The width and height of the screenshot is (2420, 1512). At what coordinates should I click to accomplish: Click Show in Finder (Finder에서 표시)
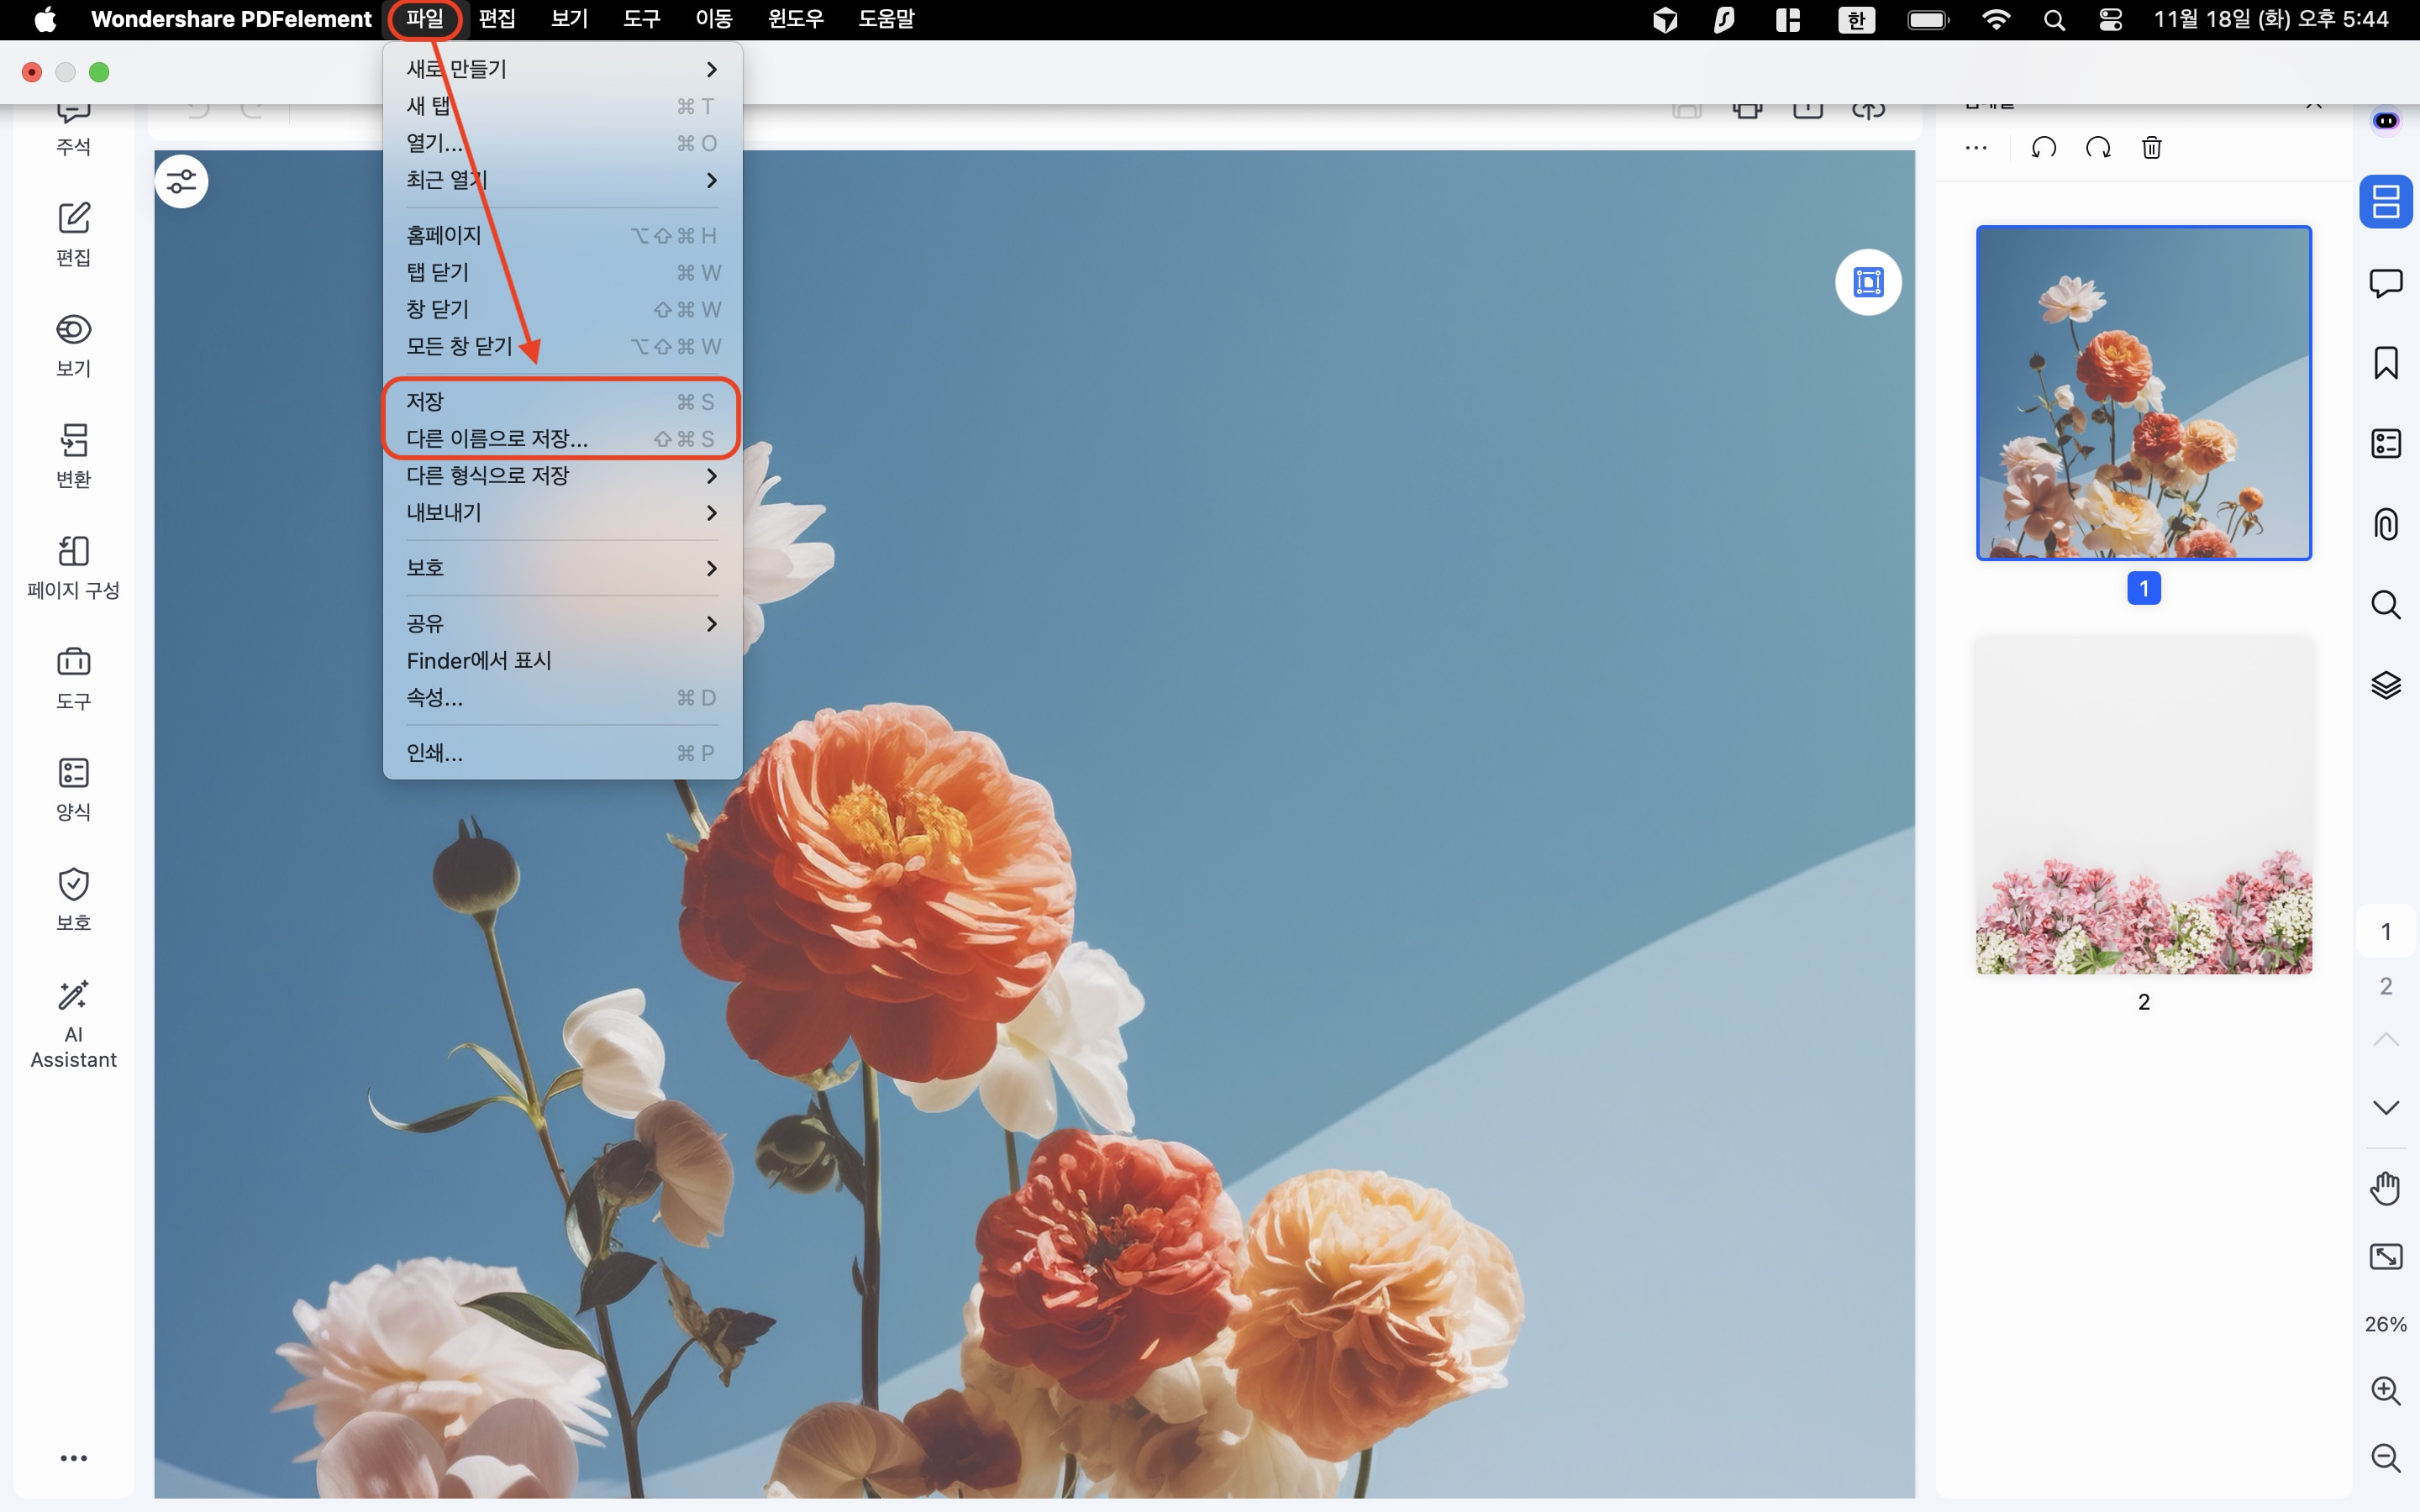point(479,661)
